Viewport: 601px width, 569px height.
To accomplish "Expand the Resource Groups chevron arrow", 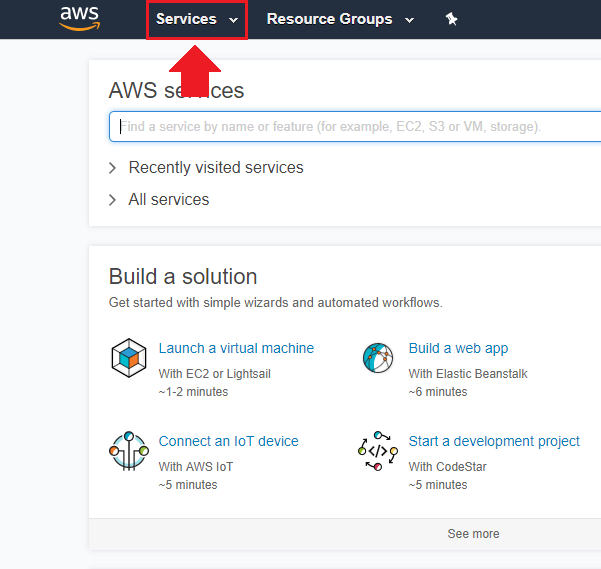I will 409,20.
